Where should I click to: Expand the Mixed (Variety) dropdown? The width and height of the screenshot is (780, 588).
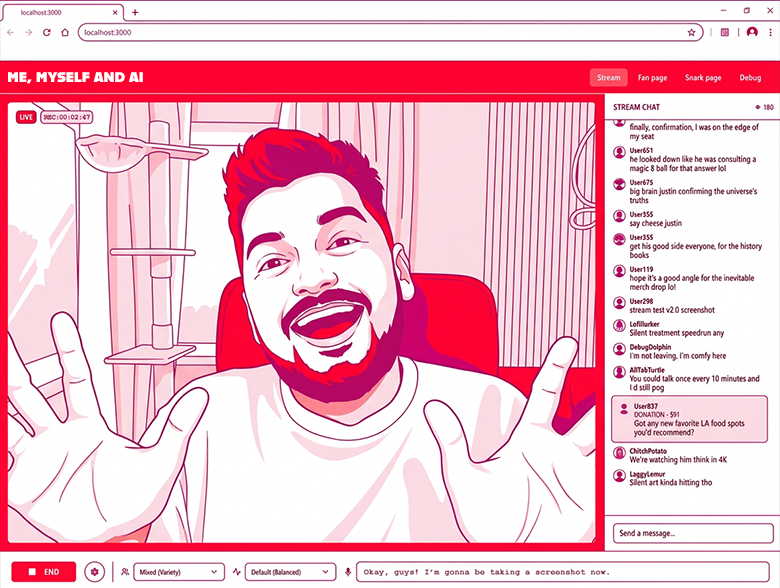pos(178,571)
